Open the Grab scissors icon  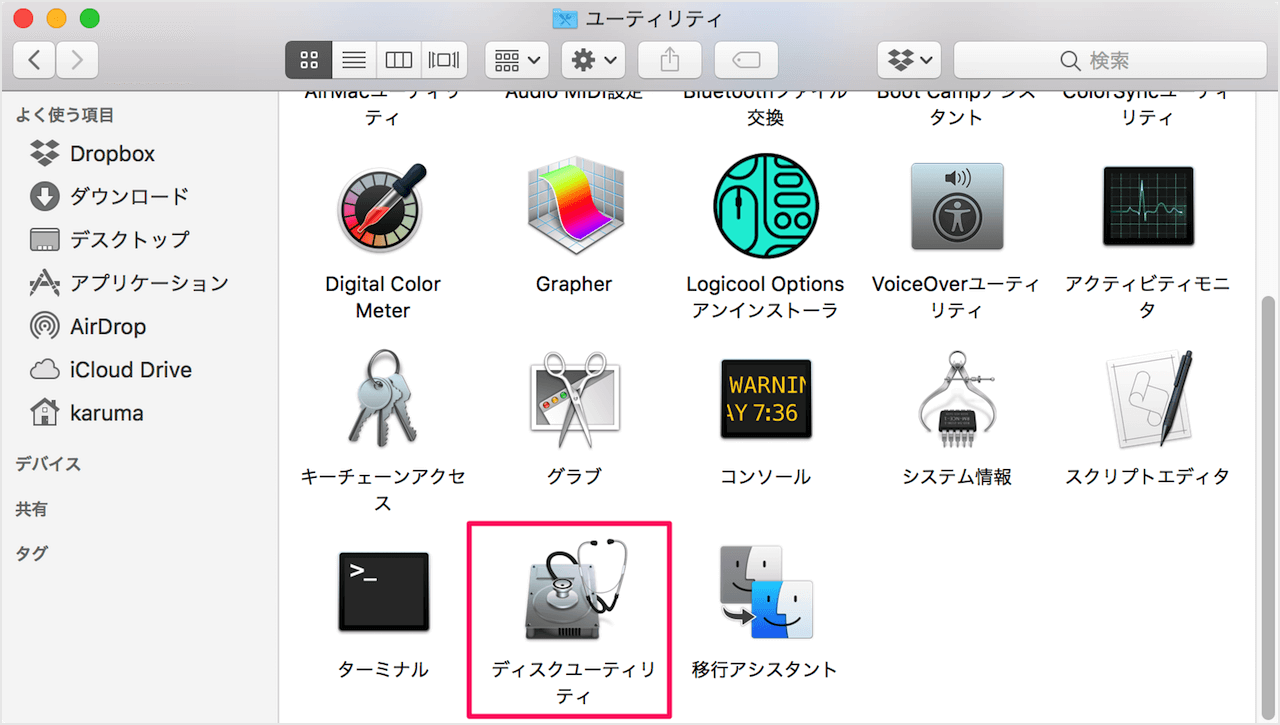[x=573, y=400]
